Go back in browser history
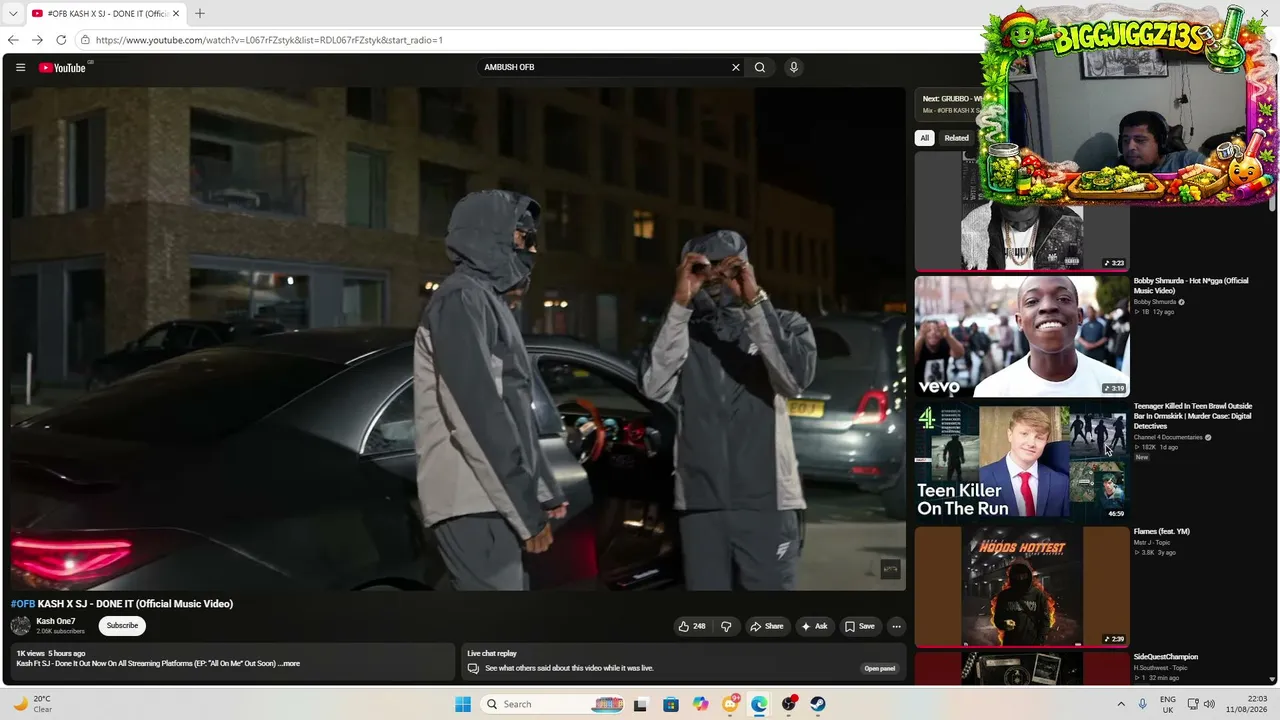This screenshot has width=1280, height=720. 13,40
